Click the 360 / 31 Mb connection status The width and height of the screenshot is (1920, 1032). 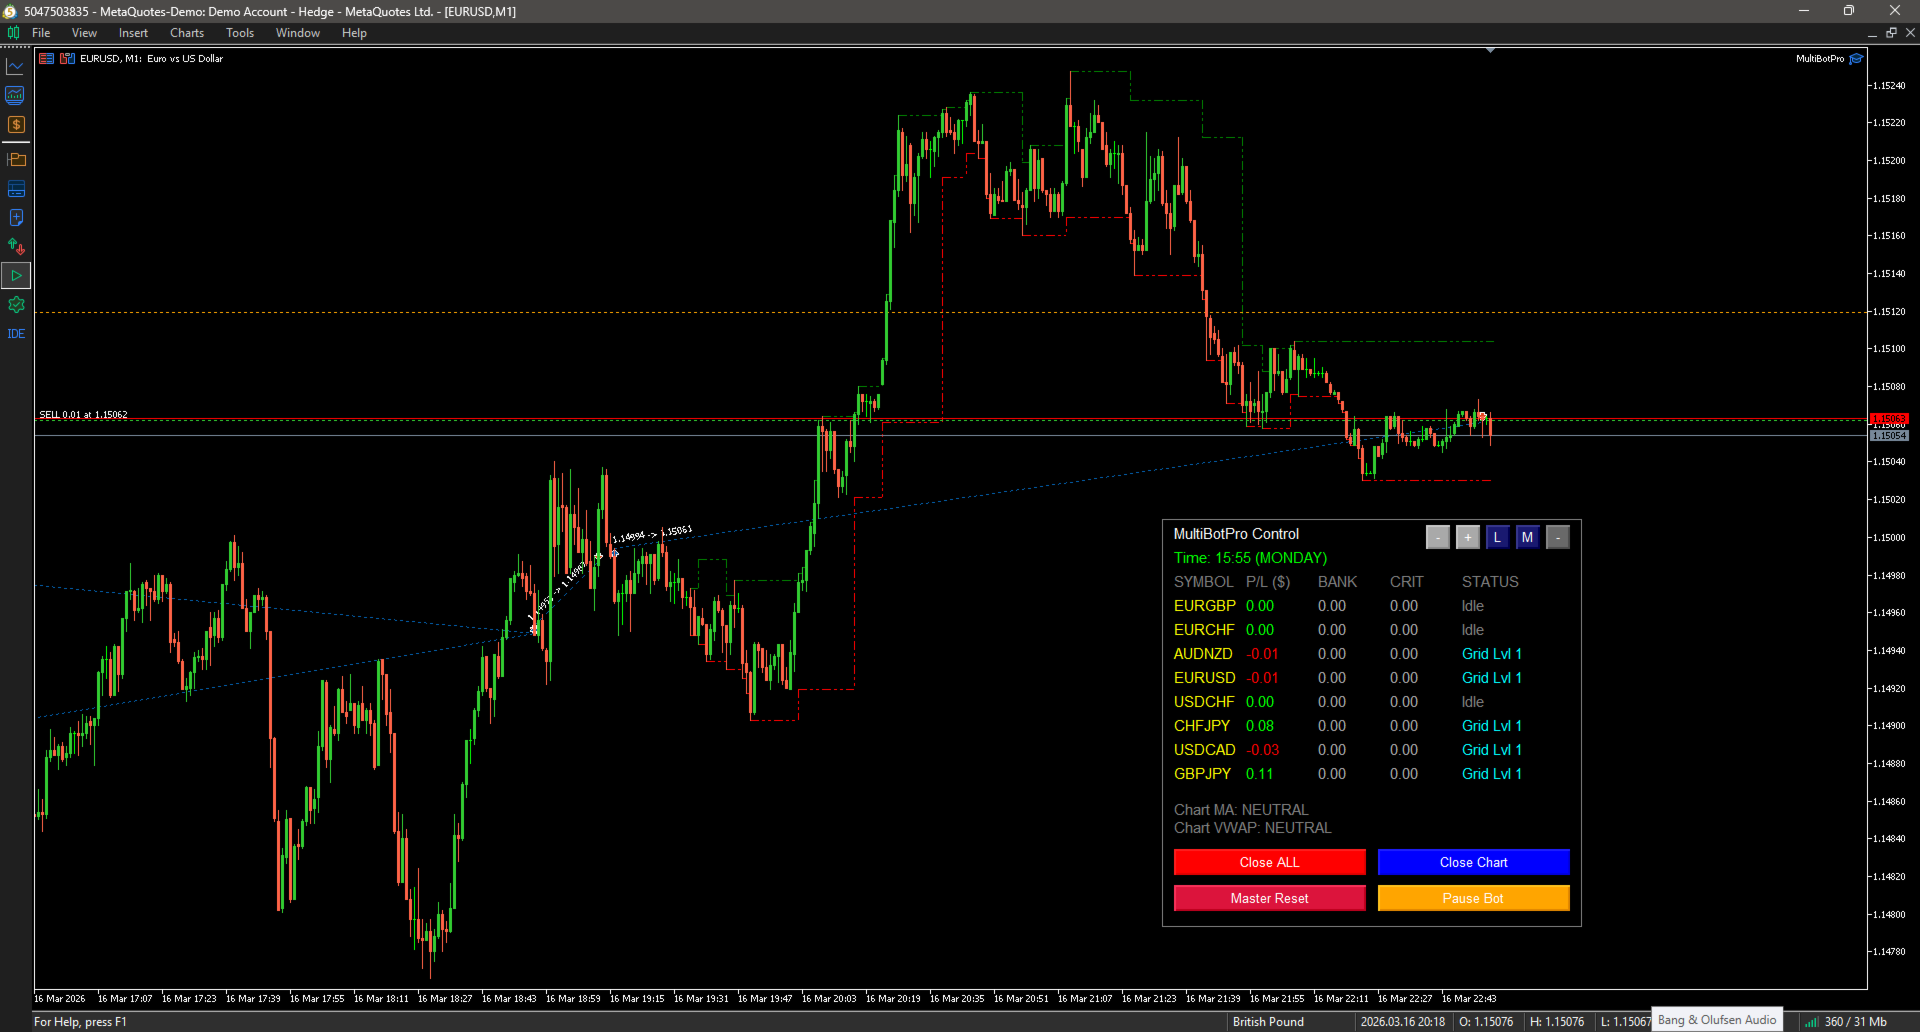(1846, 1022)
